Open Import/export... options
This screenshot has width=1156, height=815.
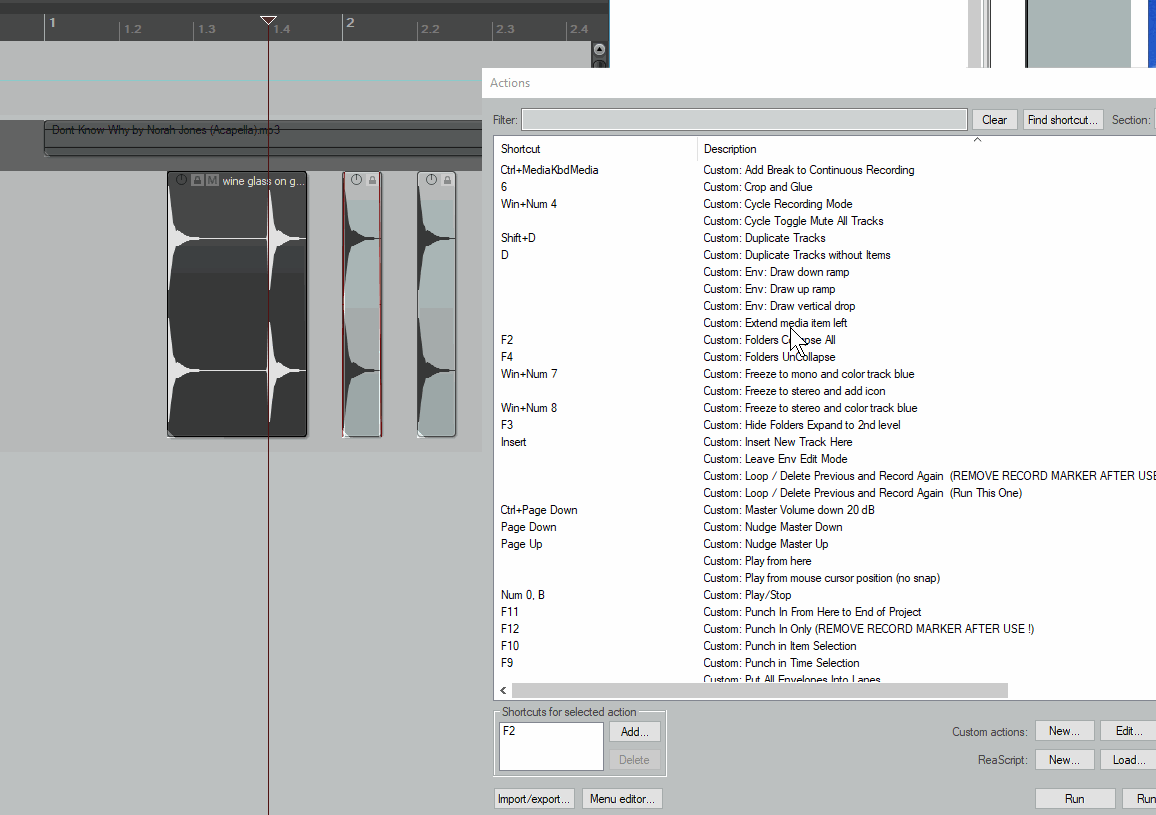534,799
